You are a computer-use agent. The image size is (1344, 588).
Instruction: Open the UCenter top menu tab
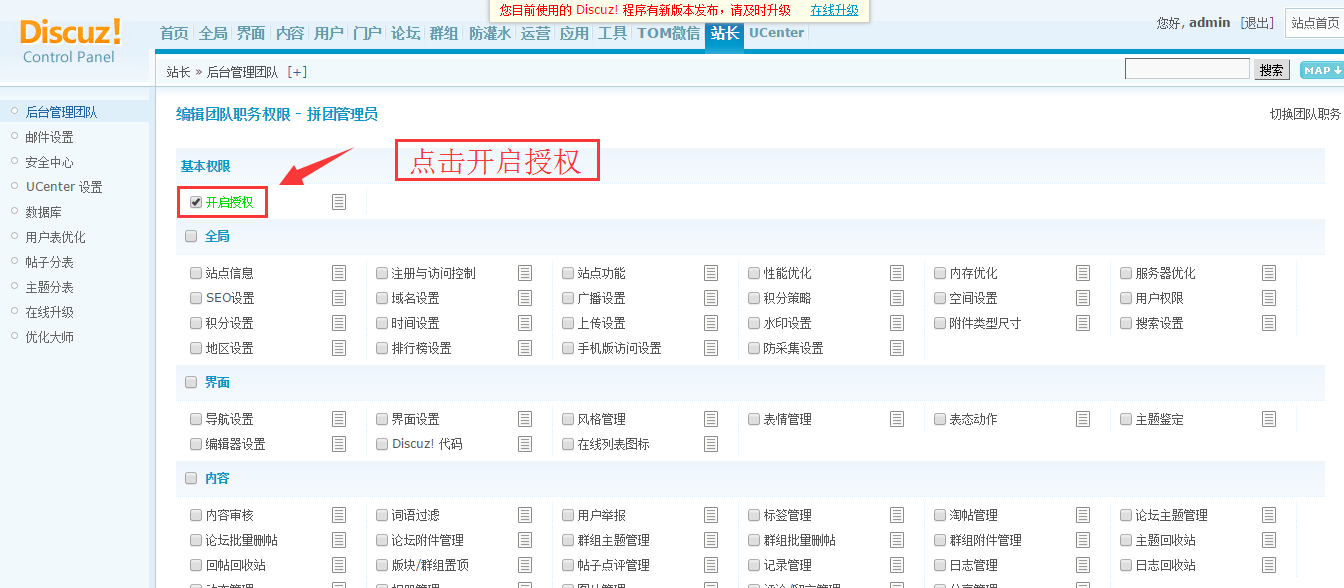click(x=776, y=33)
